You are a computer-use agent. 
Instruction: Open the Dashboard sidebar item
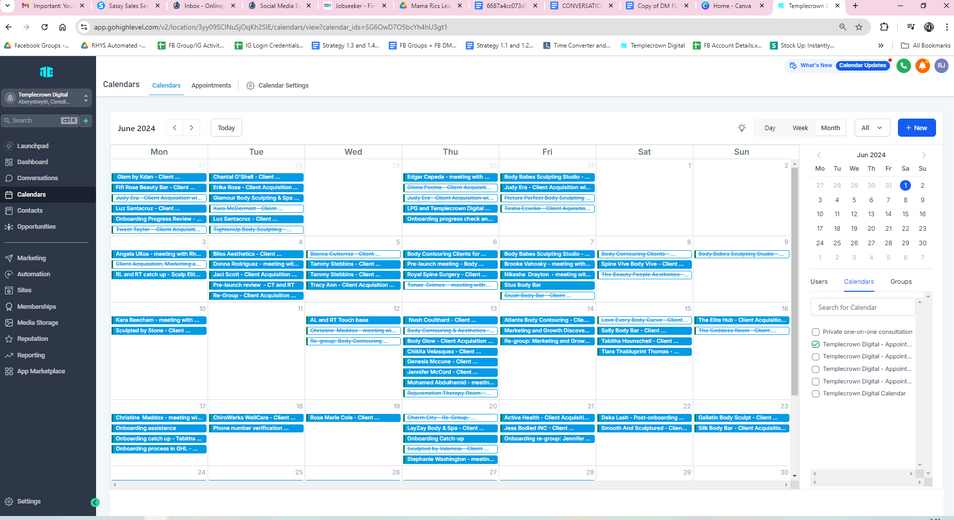point(32,162)
